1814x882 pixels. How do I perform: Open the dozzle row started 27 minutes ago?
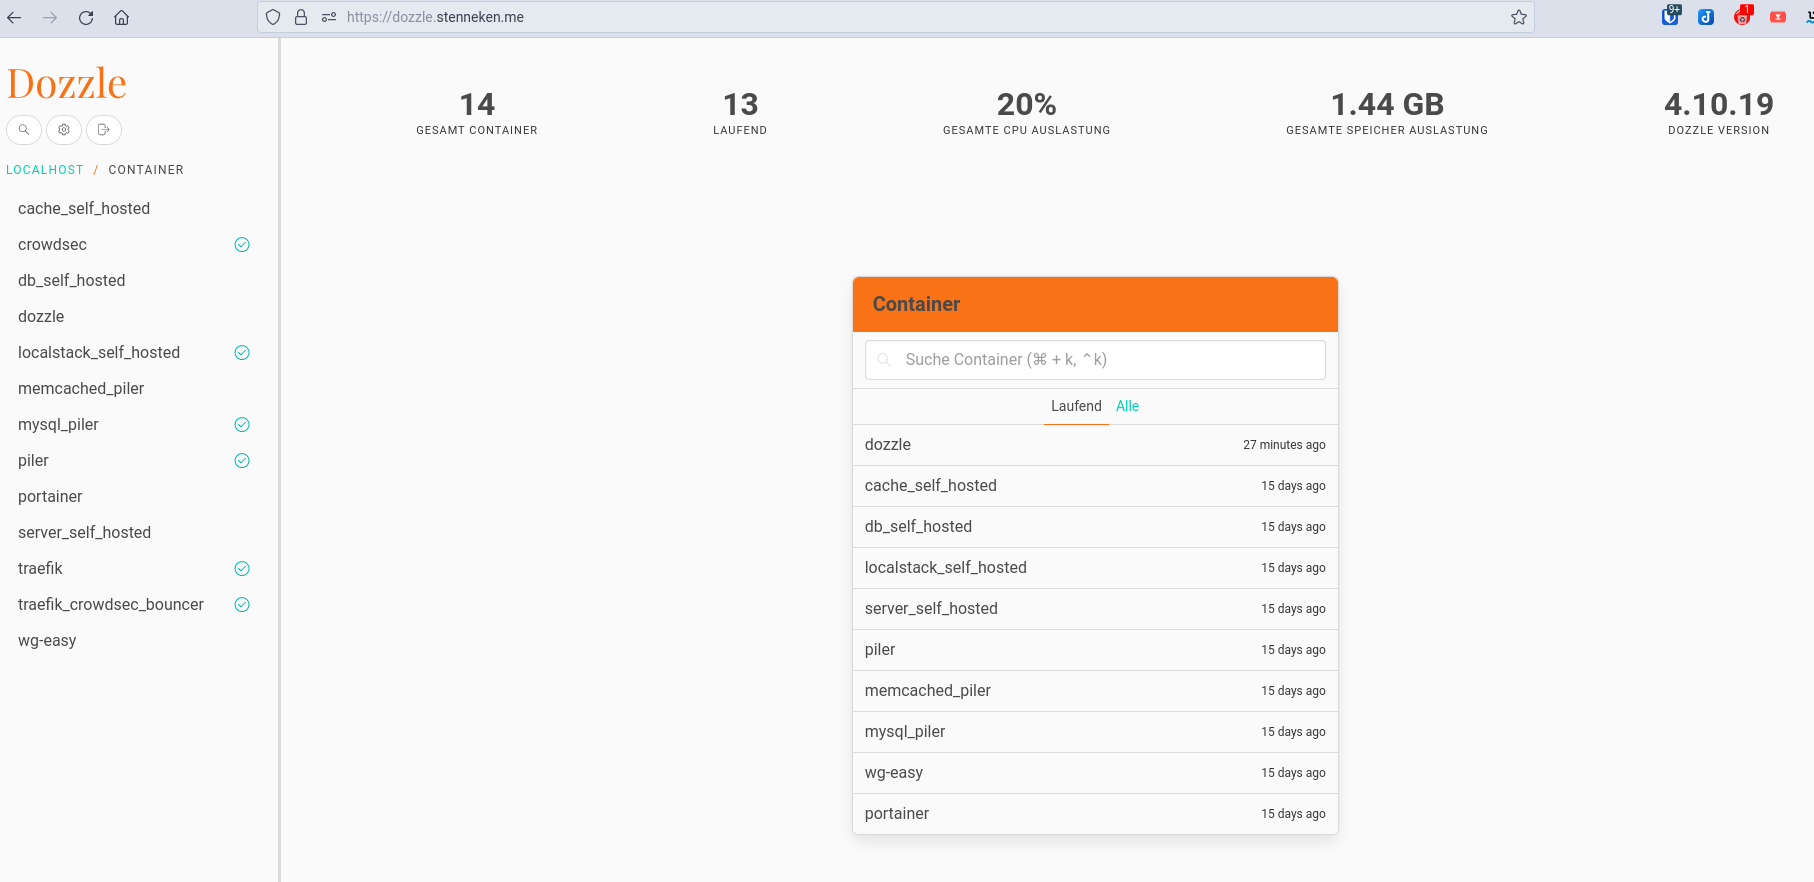(x=888, y=445)
